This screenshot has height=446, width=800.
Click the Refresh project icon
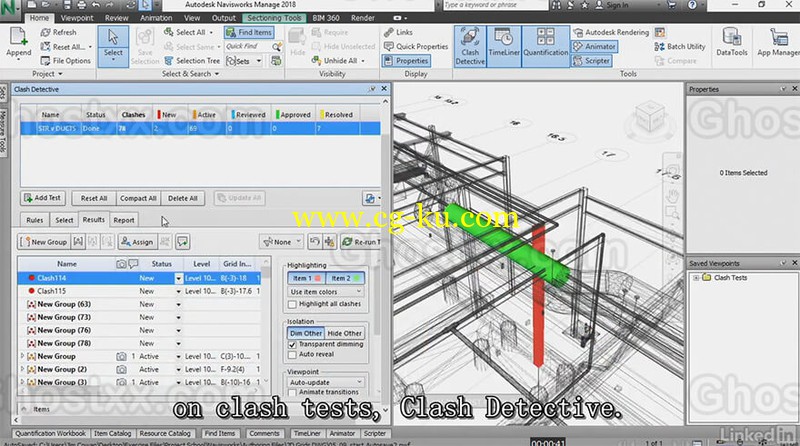45,32
